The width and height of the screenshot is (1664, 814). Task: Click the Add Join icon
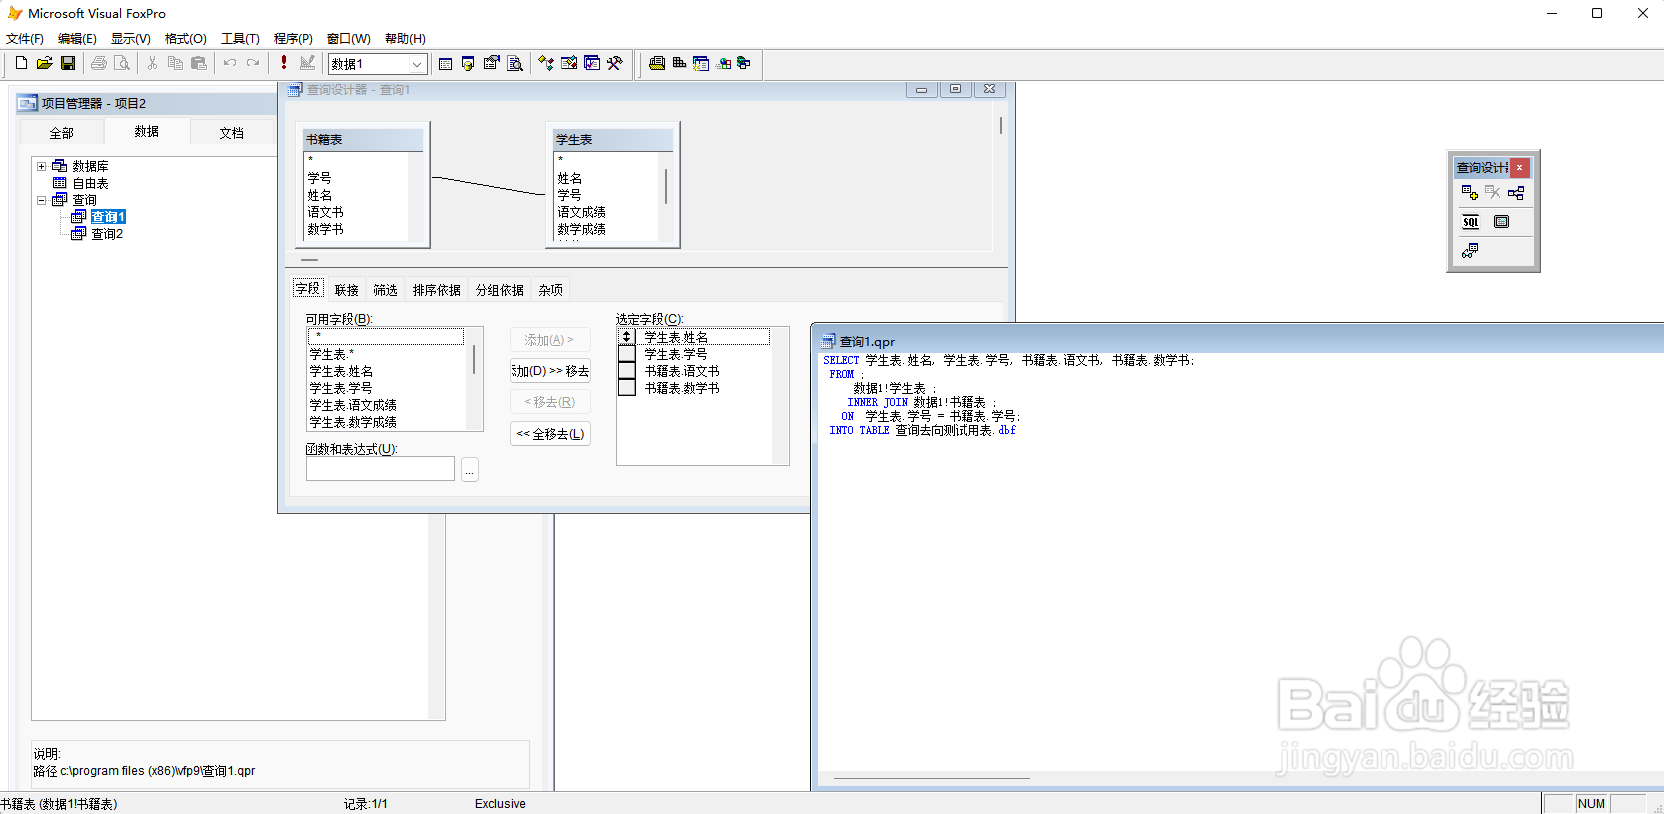pyautogui.click(x=1516, y=192)
